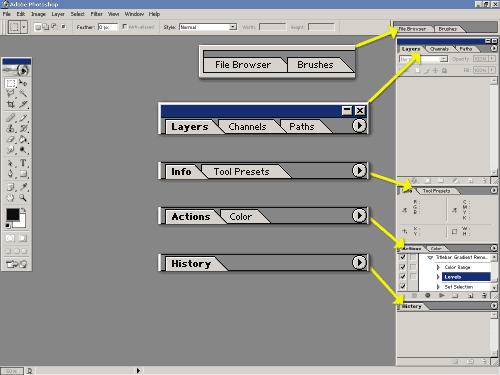Uncheck the Color Range action checkbox

[x=403, y=267]
